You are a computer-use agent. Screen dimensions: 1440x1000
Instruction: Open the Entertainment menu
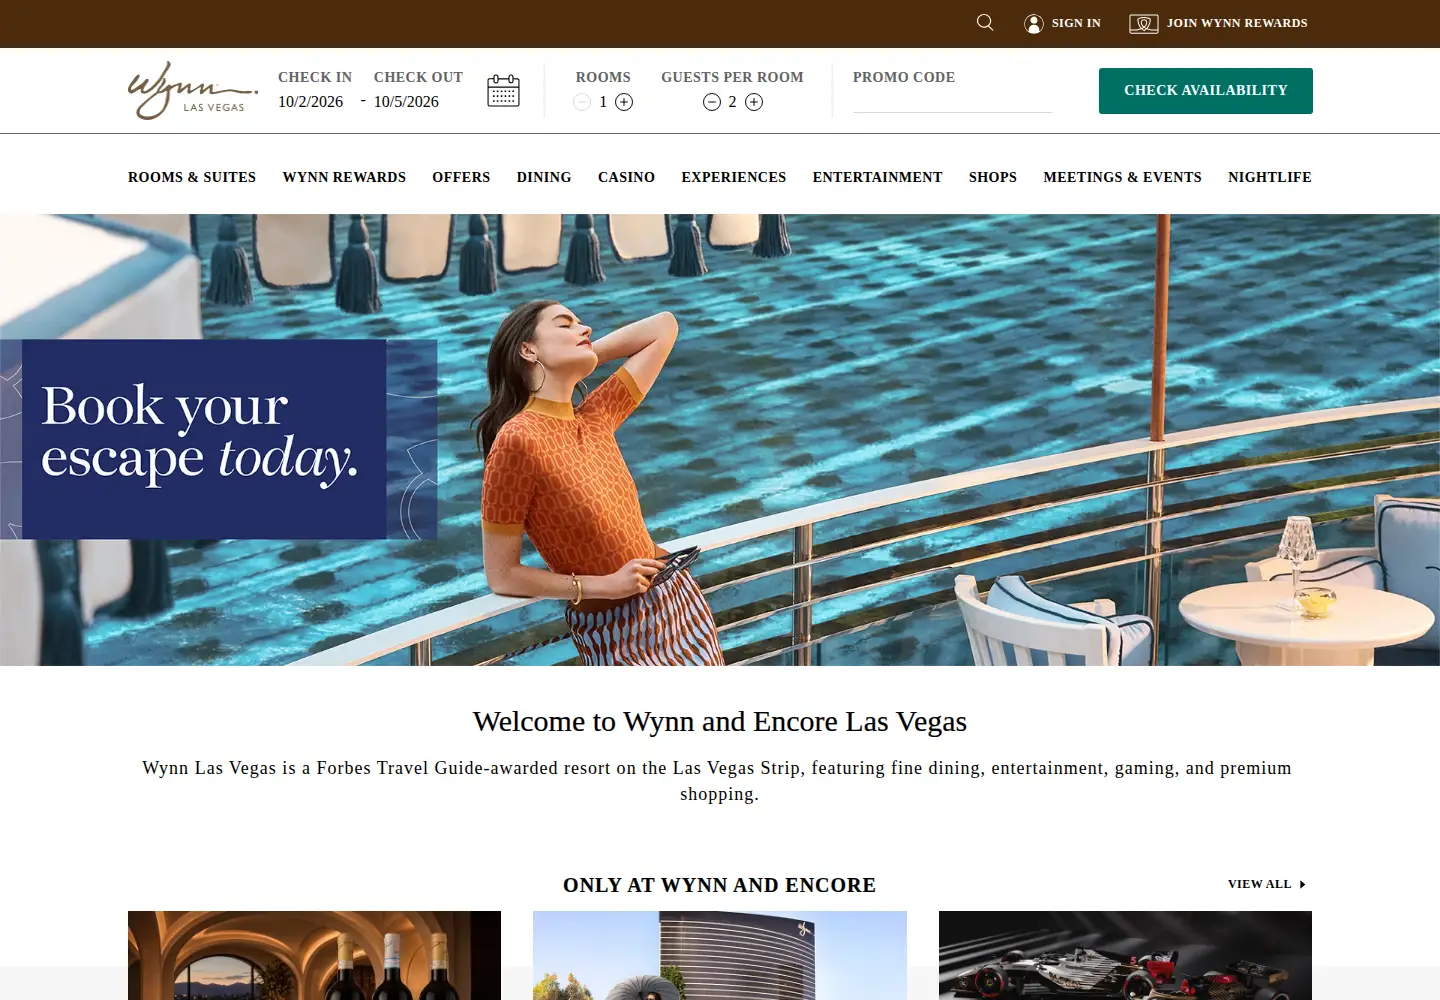(x=877, y=177)
